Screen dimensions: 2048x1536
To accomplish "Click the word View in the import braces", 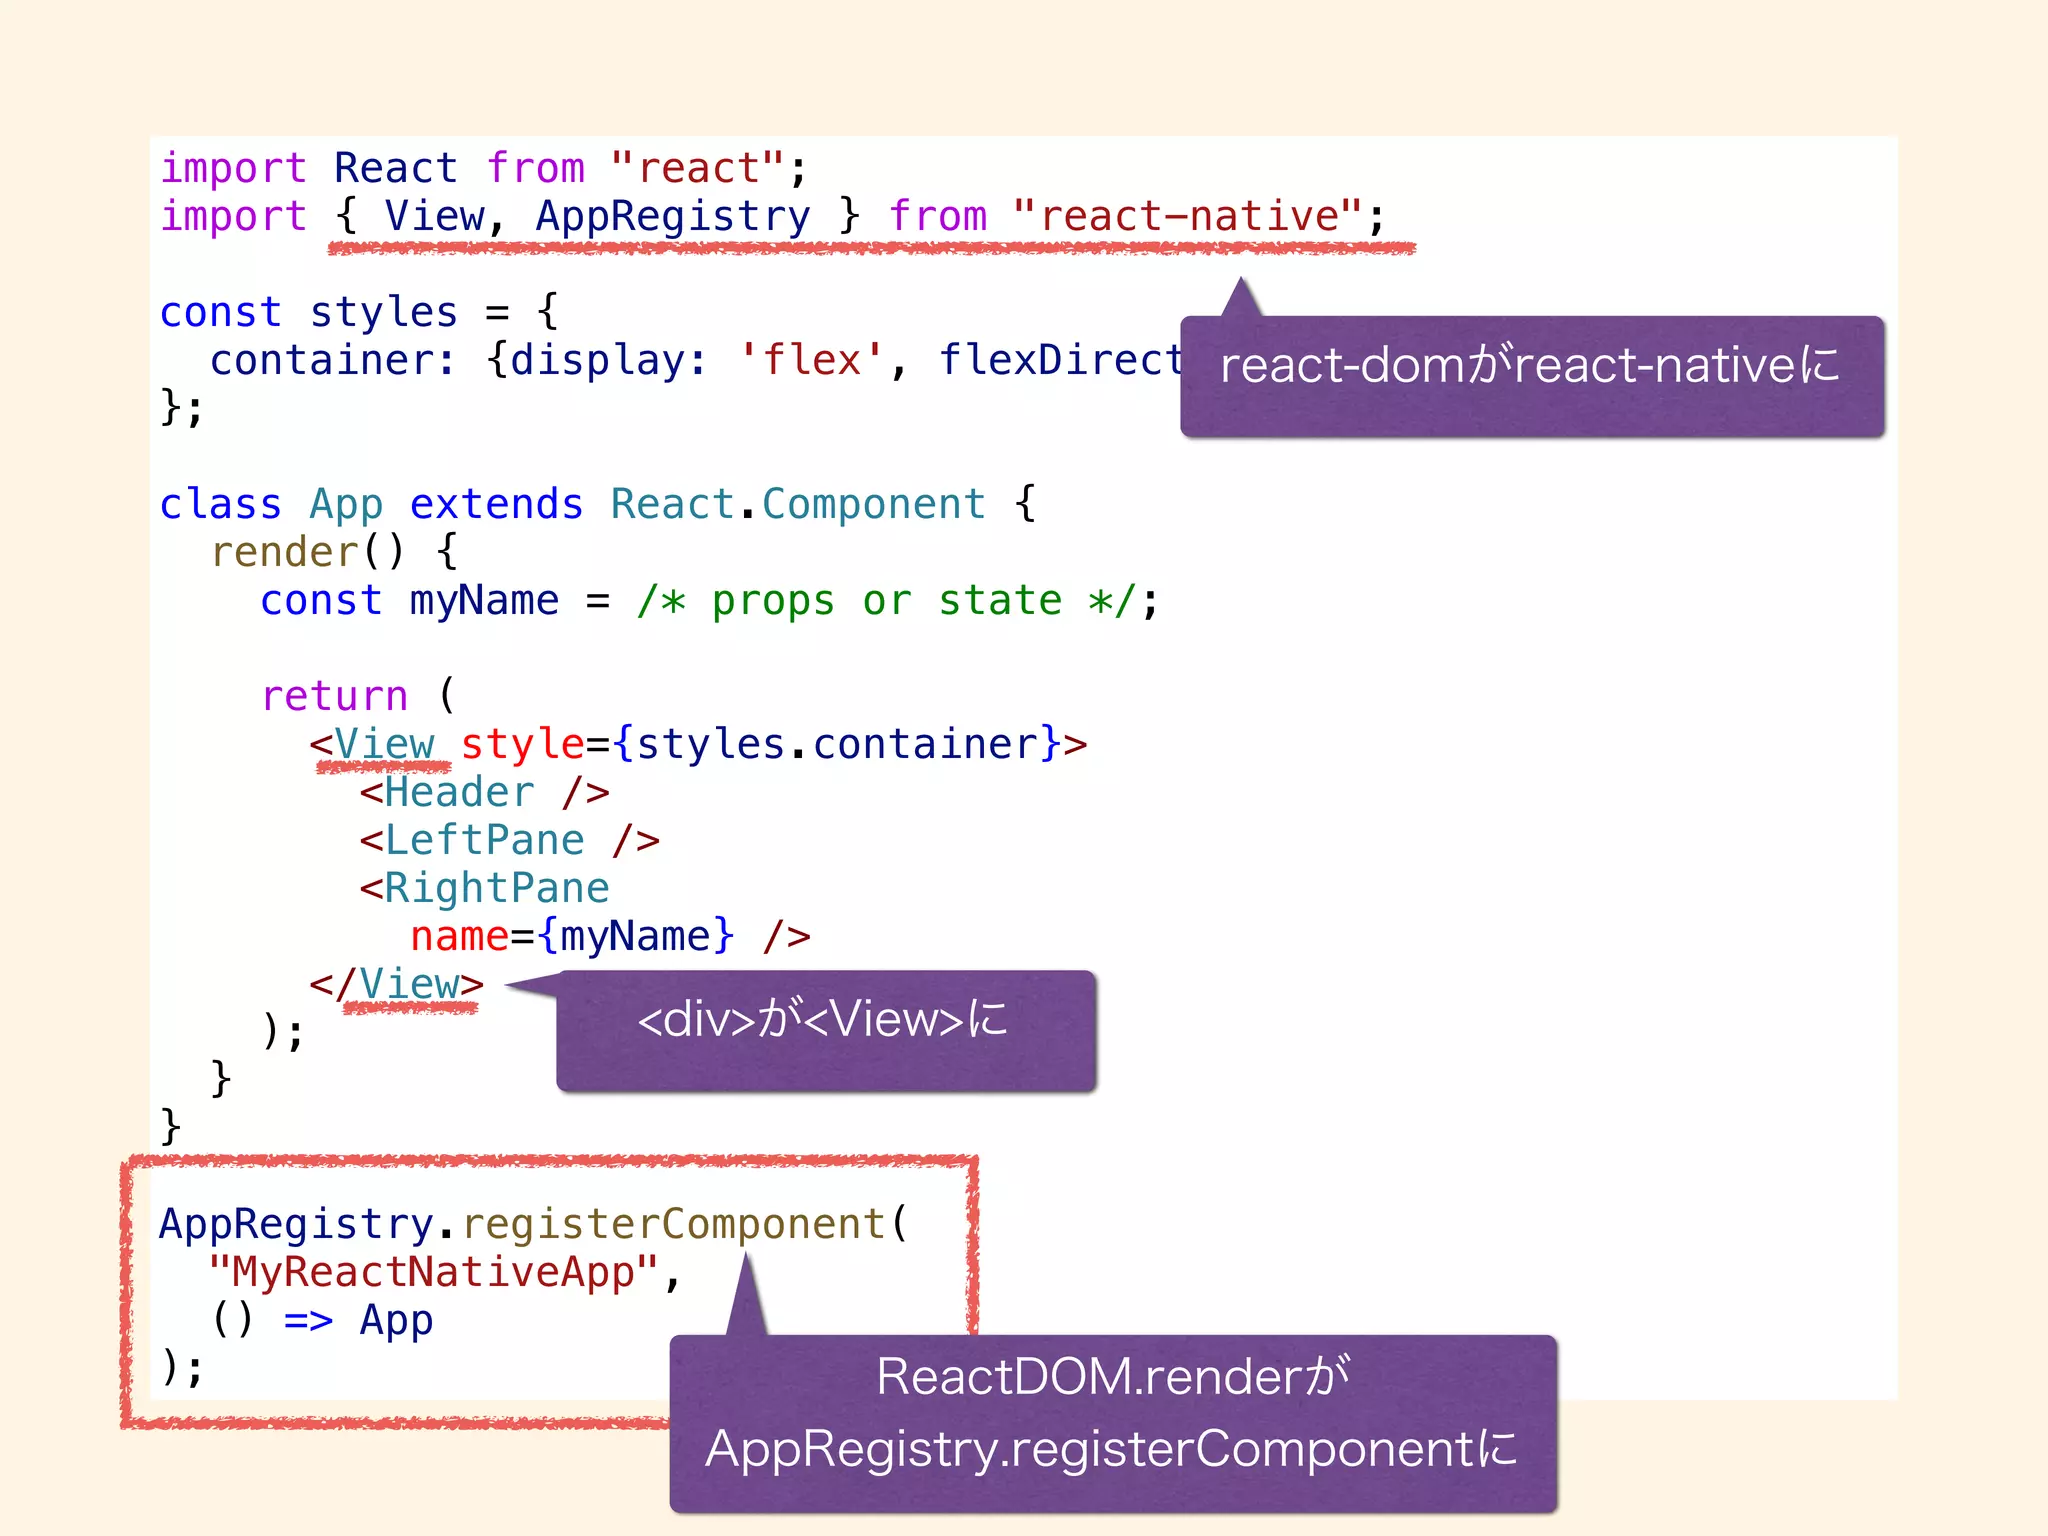I will coord(434,216).
